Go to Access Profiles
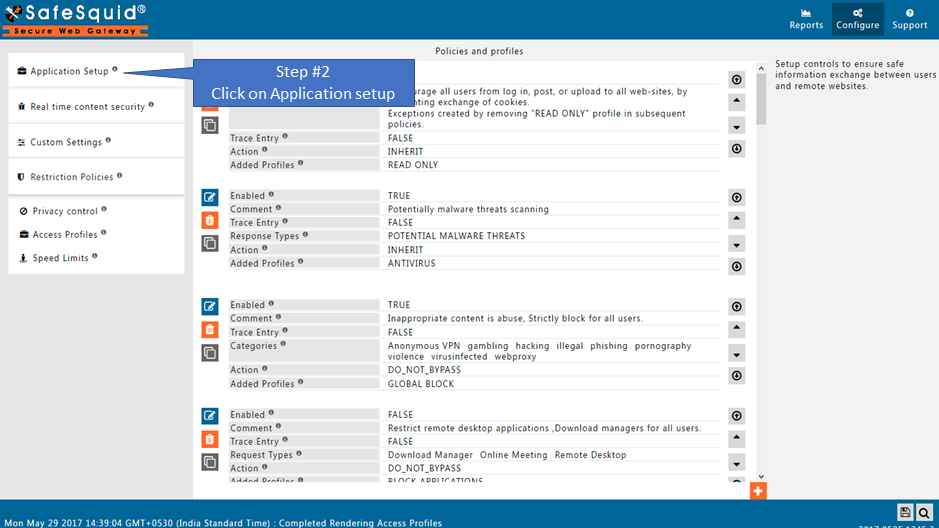The height and width of the screenshot is (528, 939). [65, 234]
